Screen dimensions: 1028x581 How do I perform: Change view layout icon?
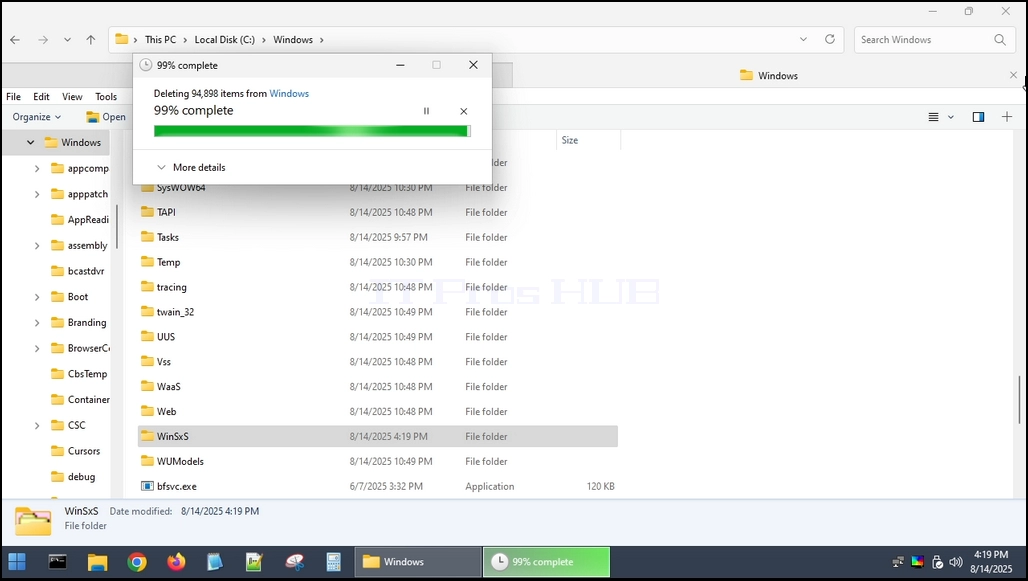coord(934,117)
